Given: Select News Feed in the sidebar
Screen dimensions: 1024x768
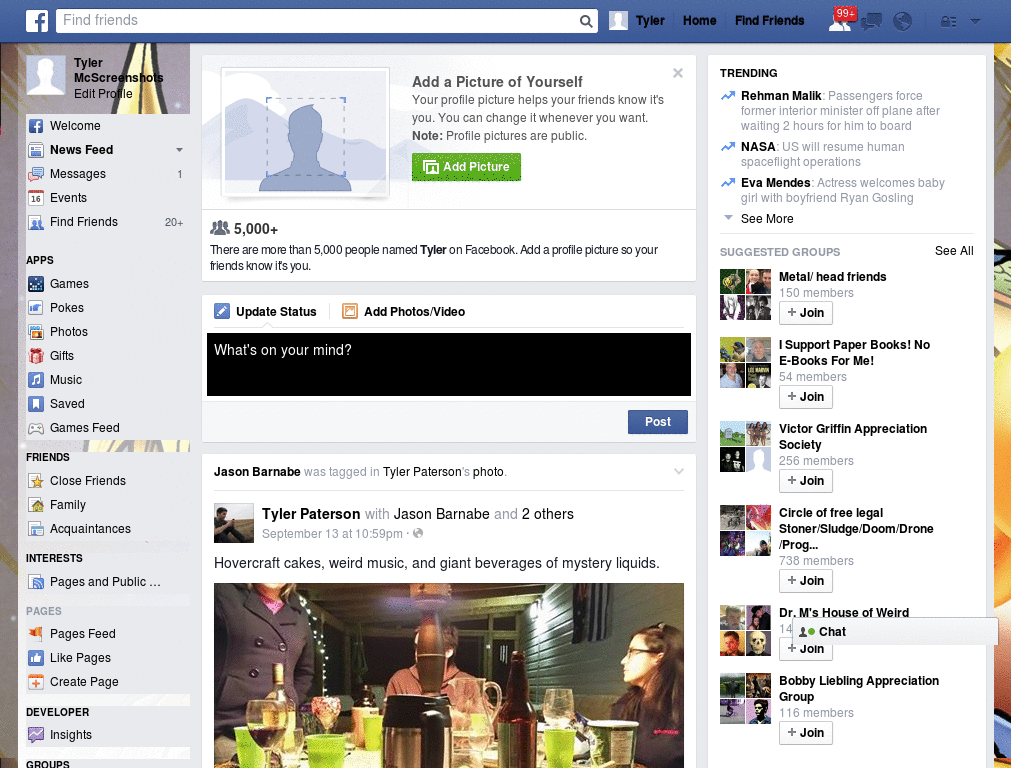Looking at the screenshot, I should point(82,150).
